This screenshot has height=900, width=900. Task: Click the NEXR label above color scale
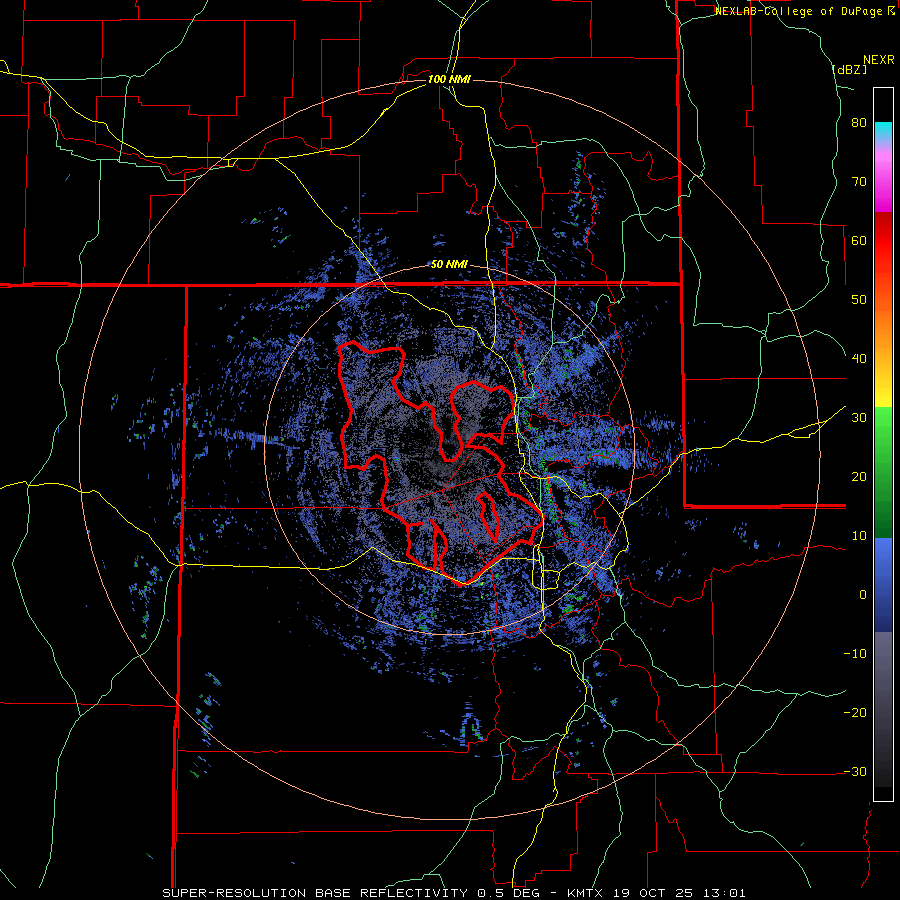tap(879, 60)
